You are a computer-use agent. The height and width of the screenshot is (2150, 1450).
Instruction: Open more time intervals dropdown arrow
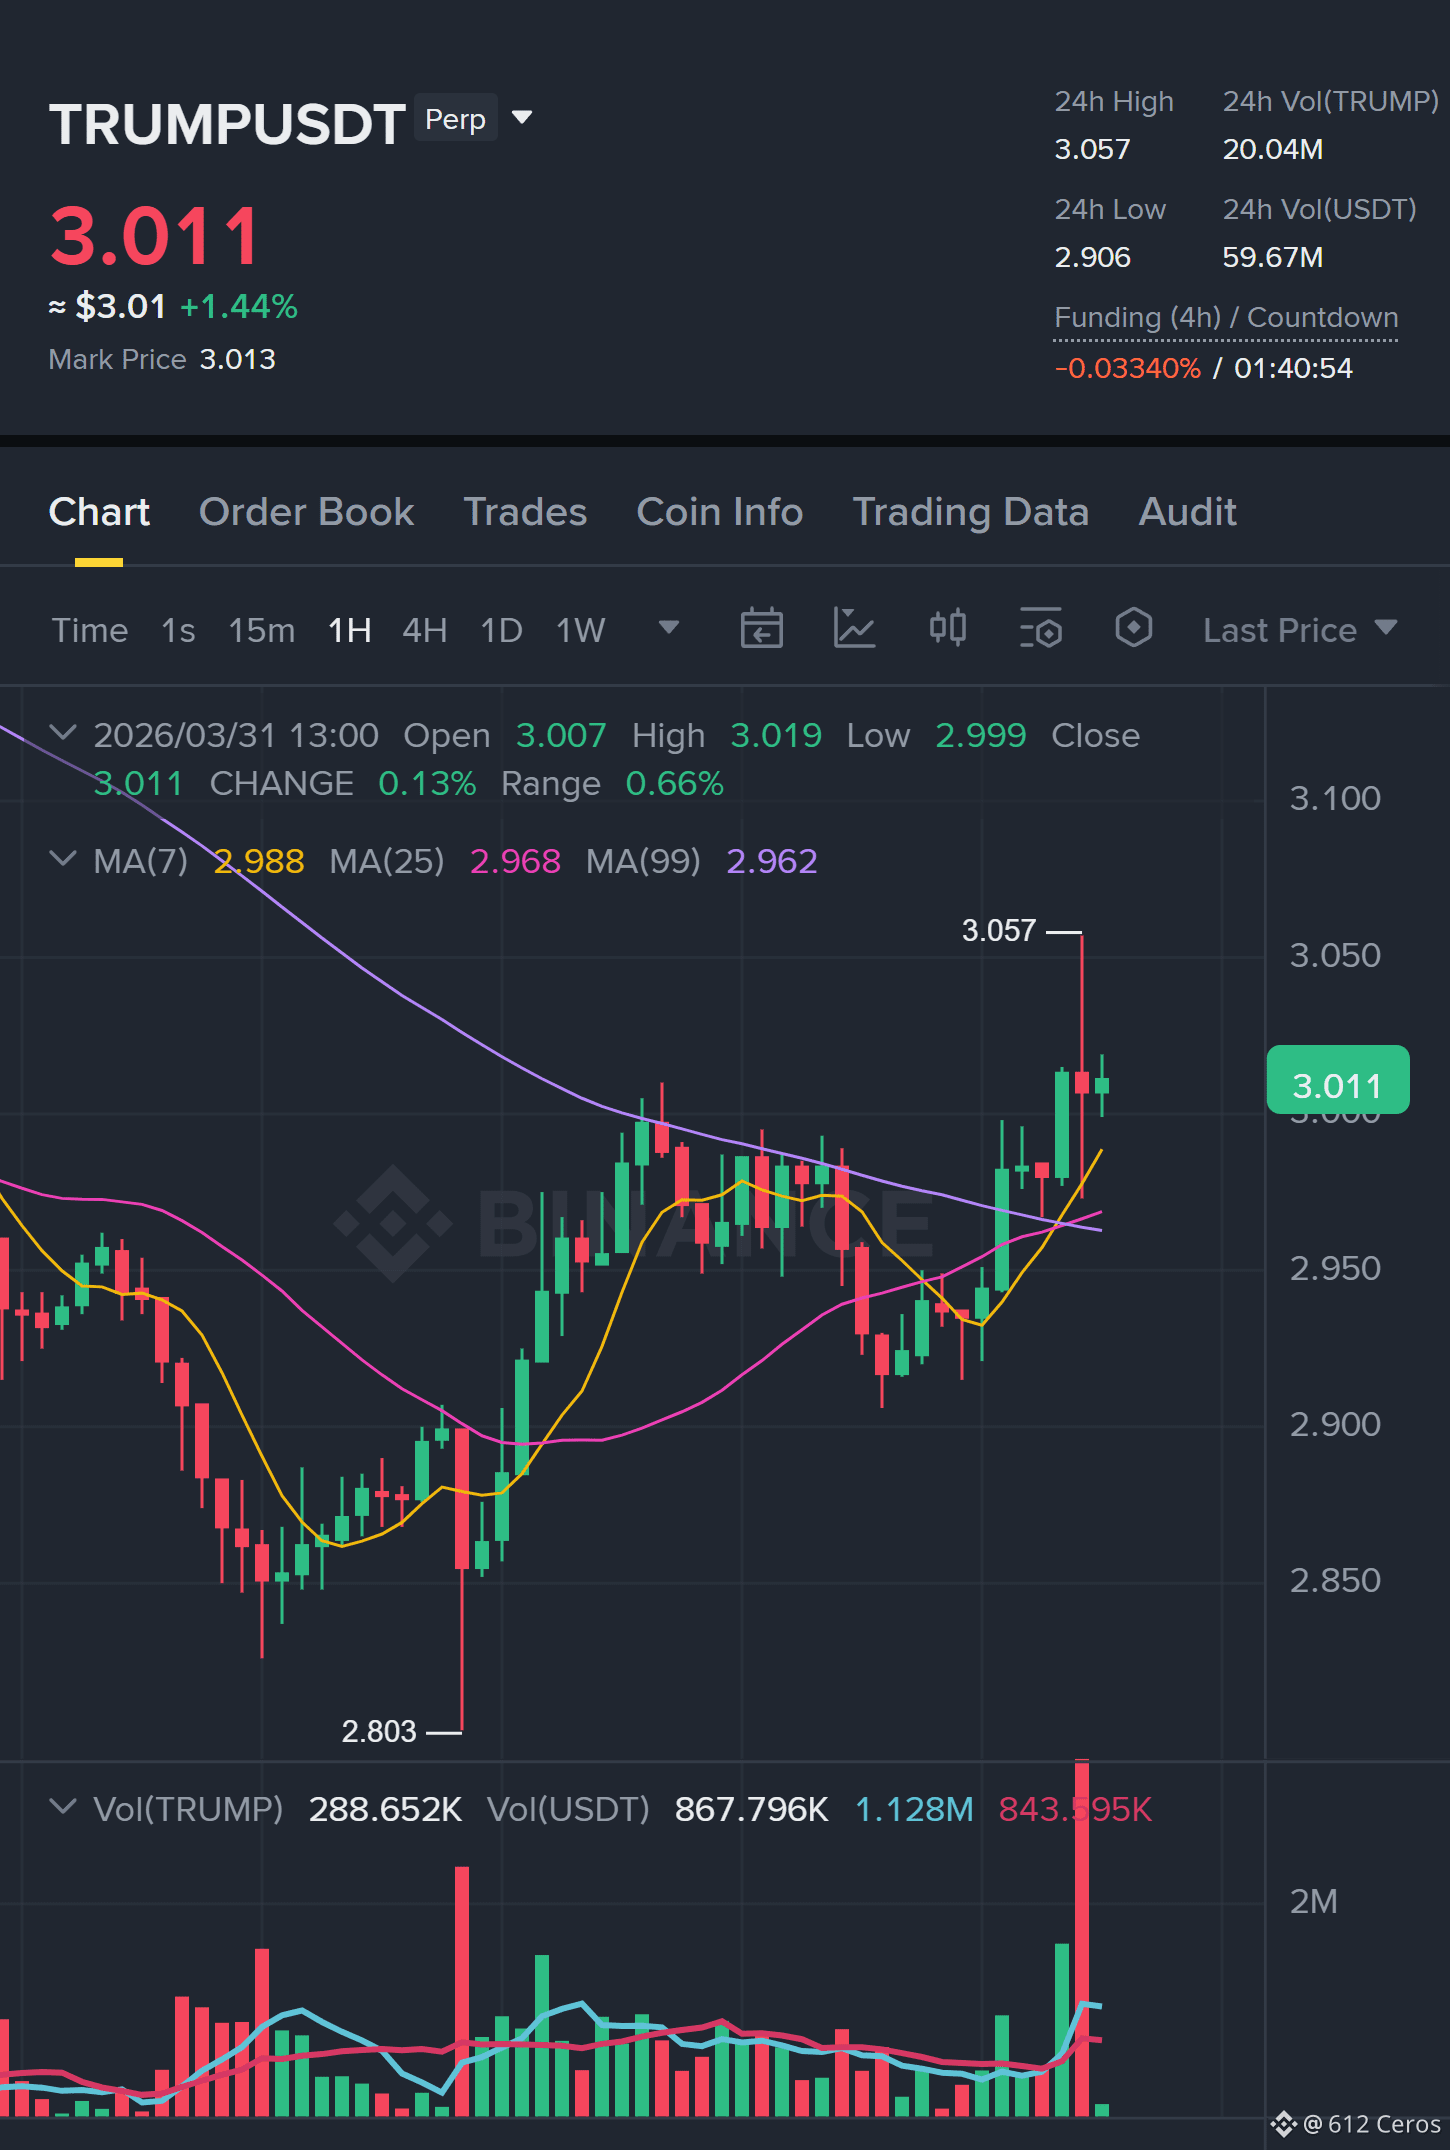click(x=668, y=628)
